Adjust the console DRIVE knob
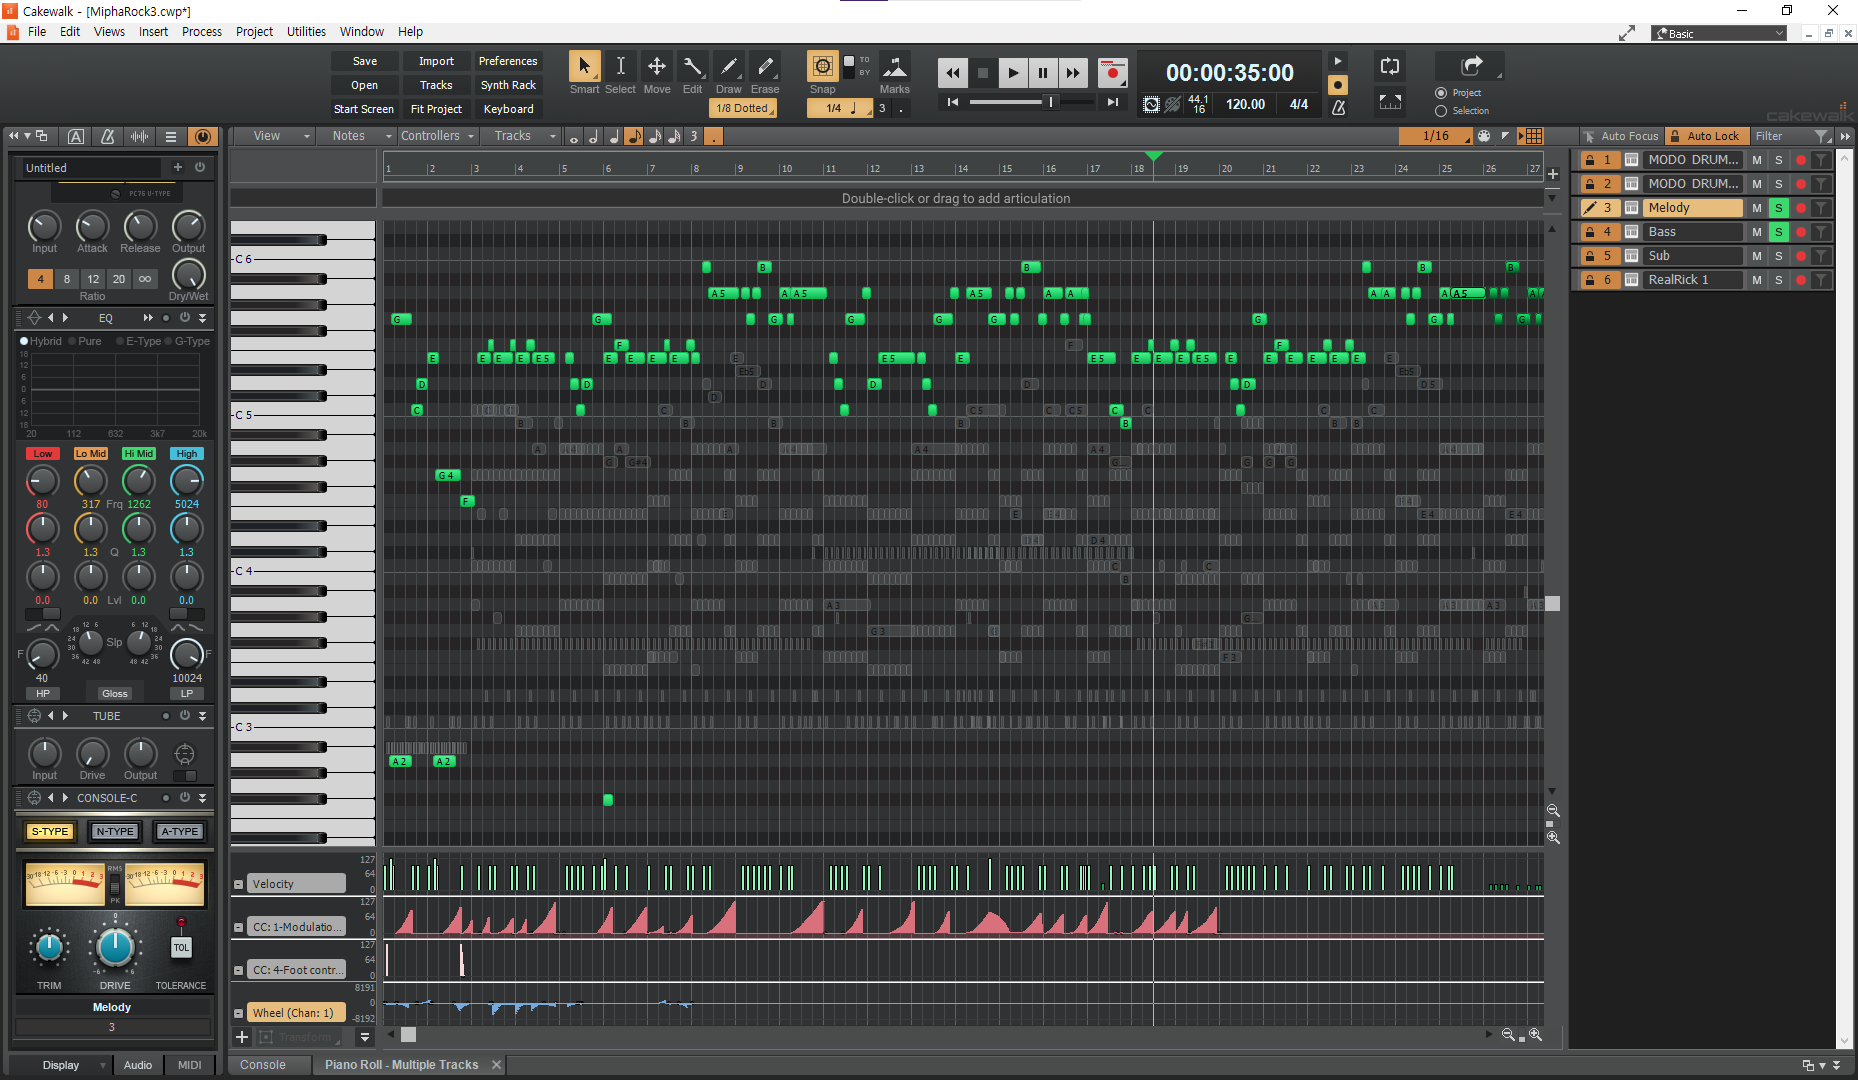This screenshot has height=1080, width=1858. coord(115,947)
